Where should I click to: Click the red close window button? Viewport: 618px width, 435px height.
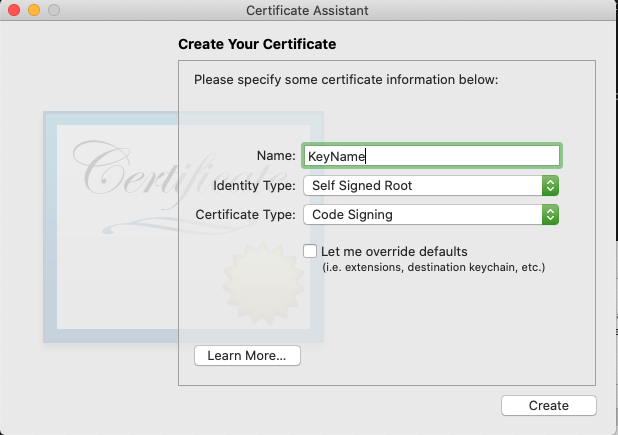click(x=15, y=11)
